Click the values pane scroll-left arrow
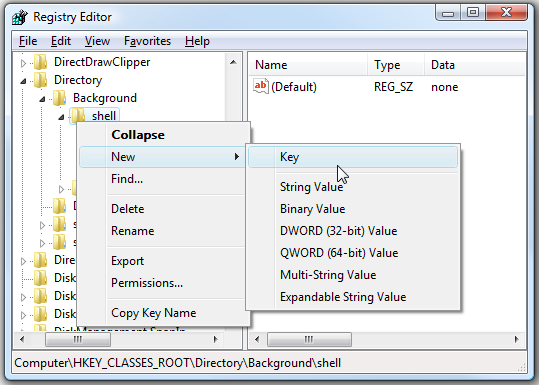Viewport: 539px width, 385px height. [x=257, y=340]
